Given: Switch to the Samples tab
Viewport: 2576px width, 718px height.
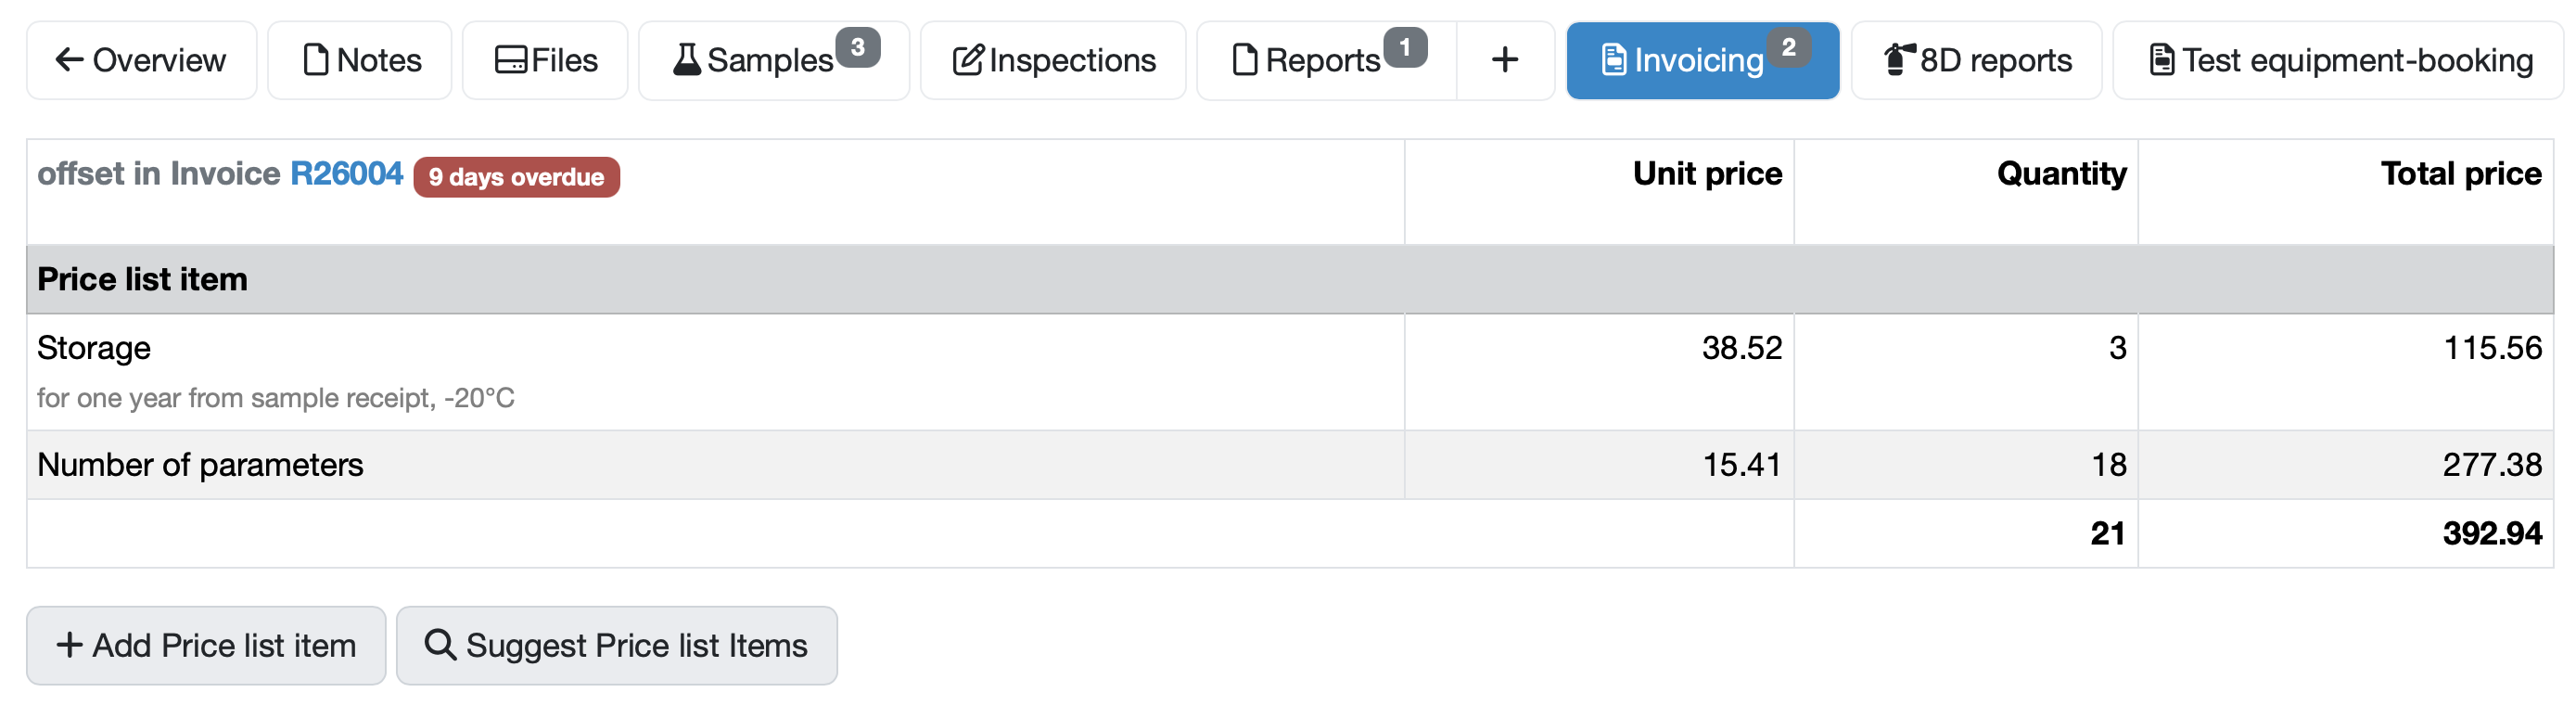Looking at the screenshot, I should pyautogui.click(x=774, y=60).
